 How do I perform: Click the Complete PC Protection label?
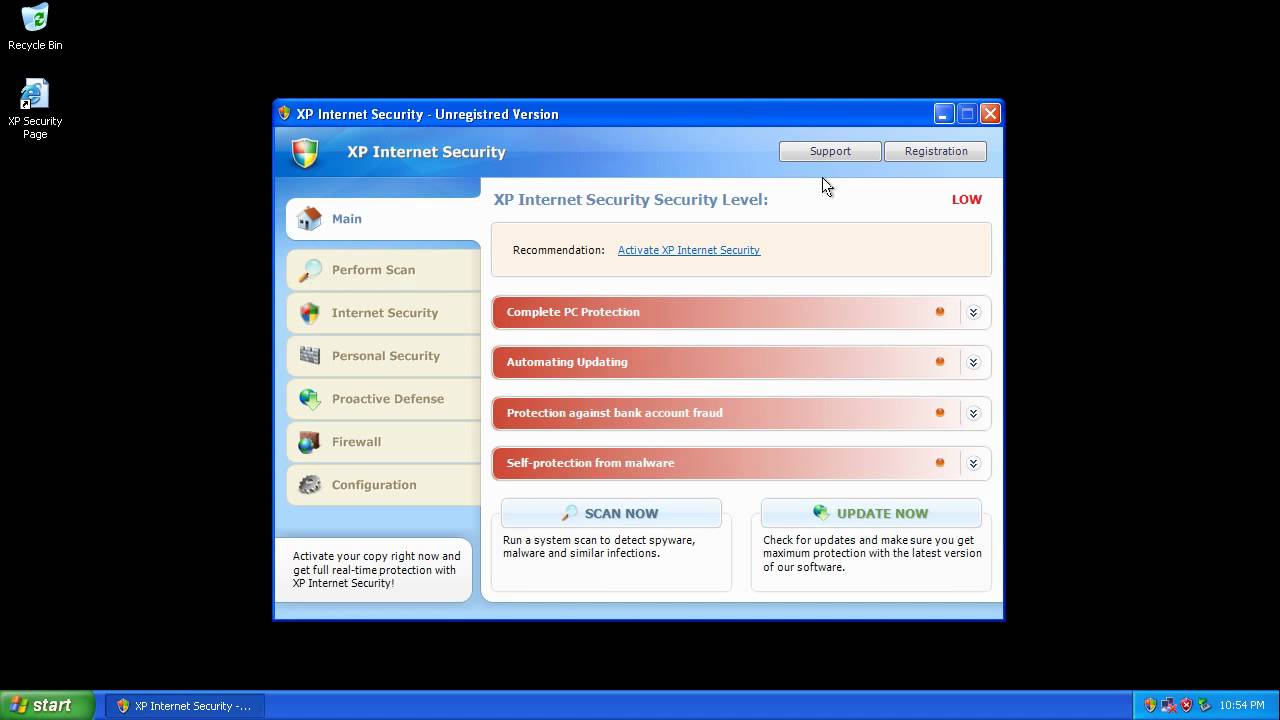pos(573,312)
